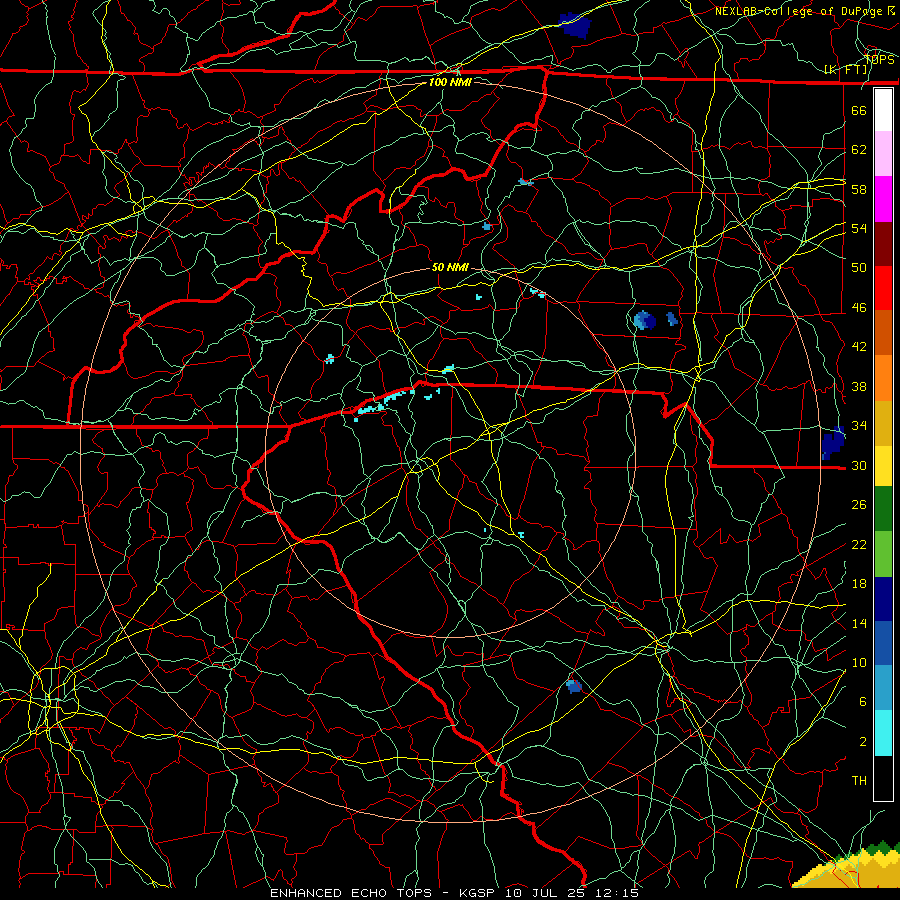Viewport: 900px width, 900px height.
Task: Click the legend value "58"
Action: (x=859, y=189)
